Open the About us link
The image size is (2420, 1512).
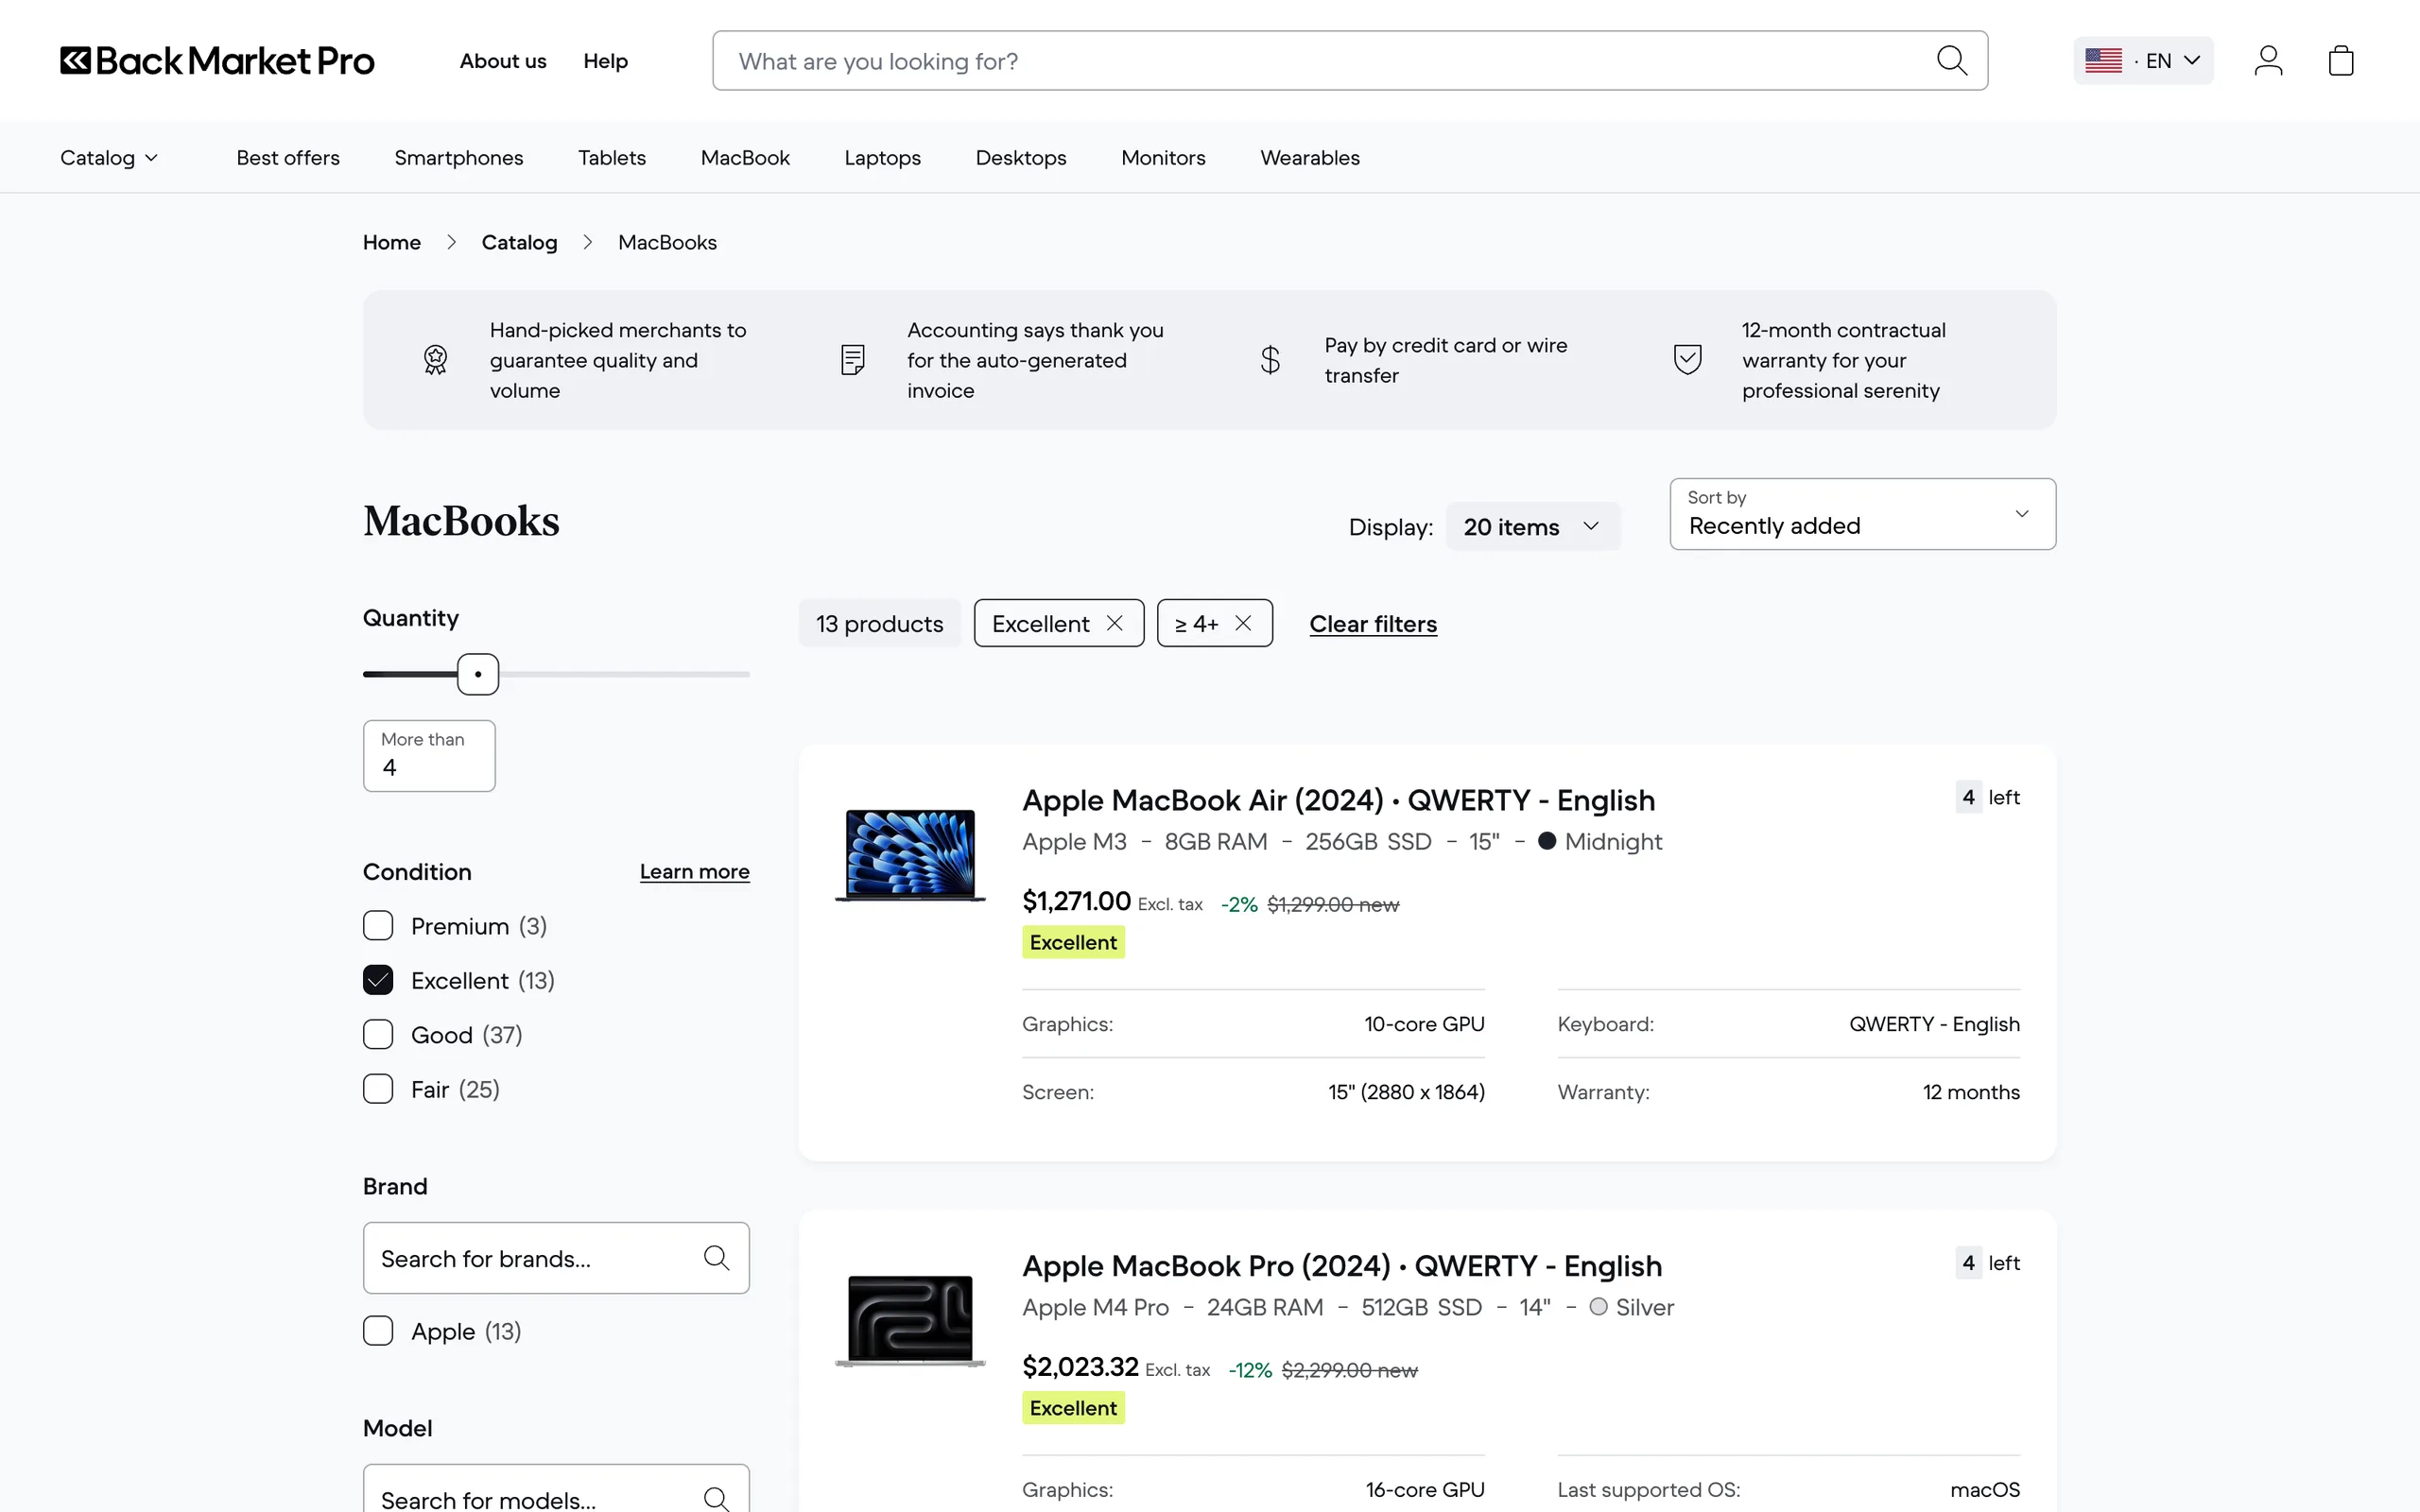[x=503, y=61]
